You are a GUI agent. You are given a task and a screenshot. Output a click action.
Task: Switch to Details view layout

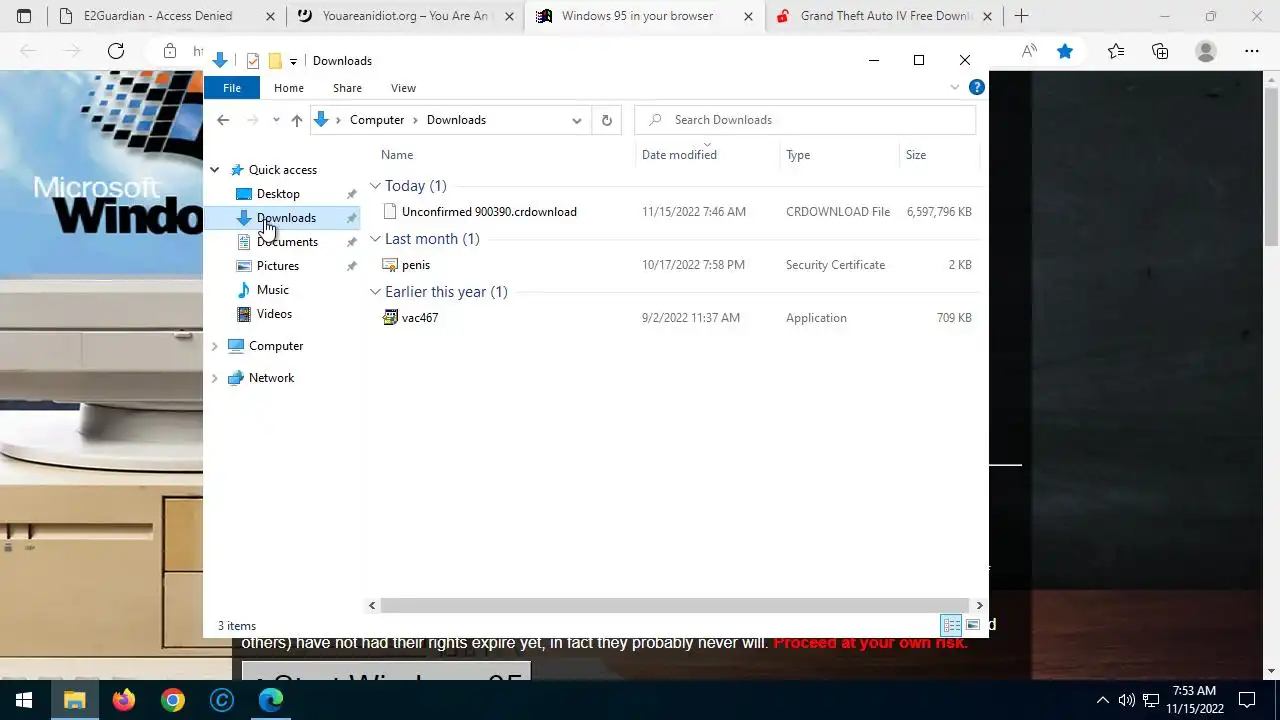click(951, 625)
